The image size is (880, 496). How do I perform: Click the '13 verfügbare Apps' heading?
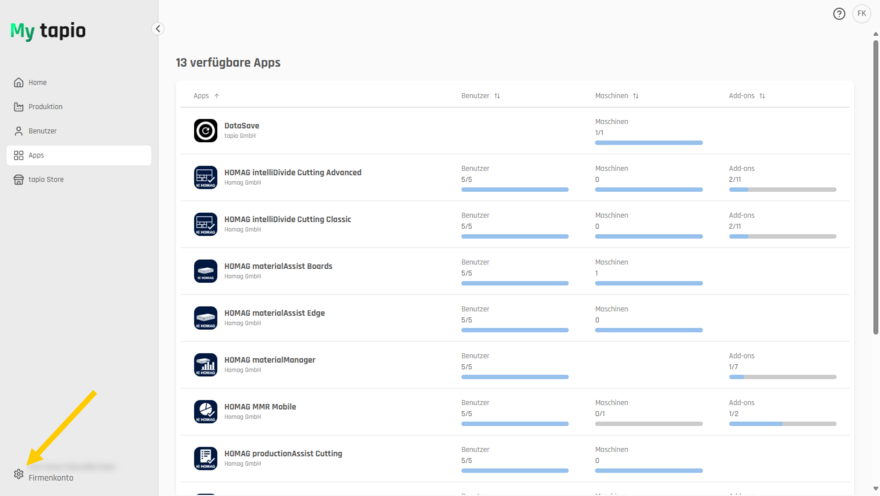click(x=228, y=63)
